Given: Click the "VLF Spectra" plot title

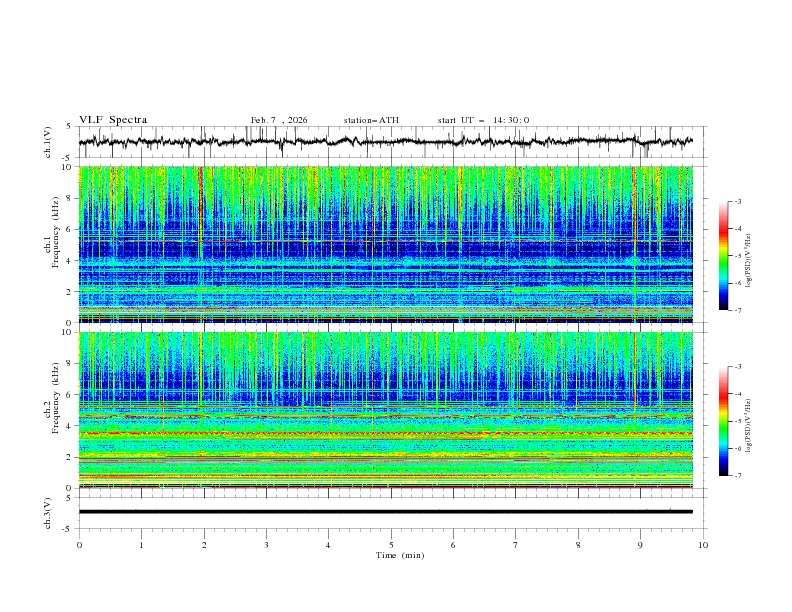Looking at the screenshot, I should pyautogui.click(x=113, y=120).
